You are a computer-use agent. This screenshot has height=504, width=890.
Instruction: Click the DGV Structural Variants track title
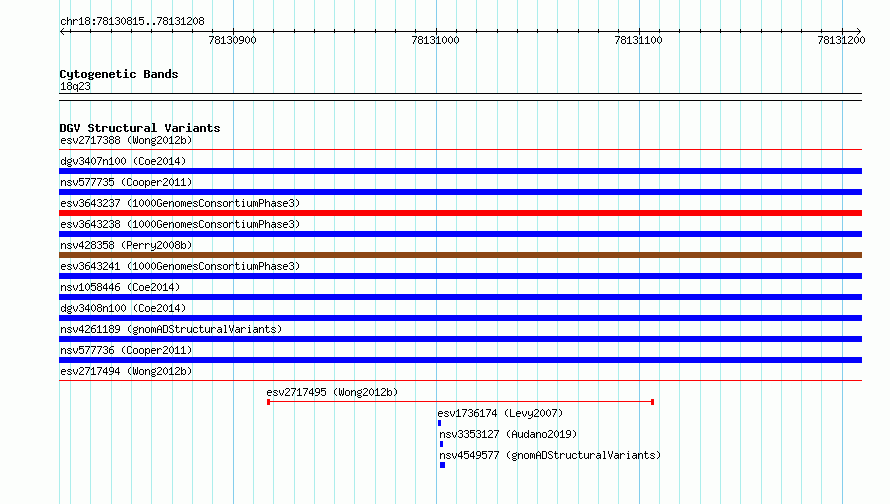[140, 128]
